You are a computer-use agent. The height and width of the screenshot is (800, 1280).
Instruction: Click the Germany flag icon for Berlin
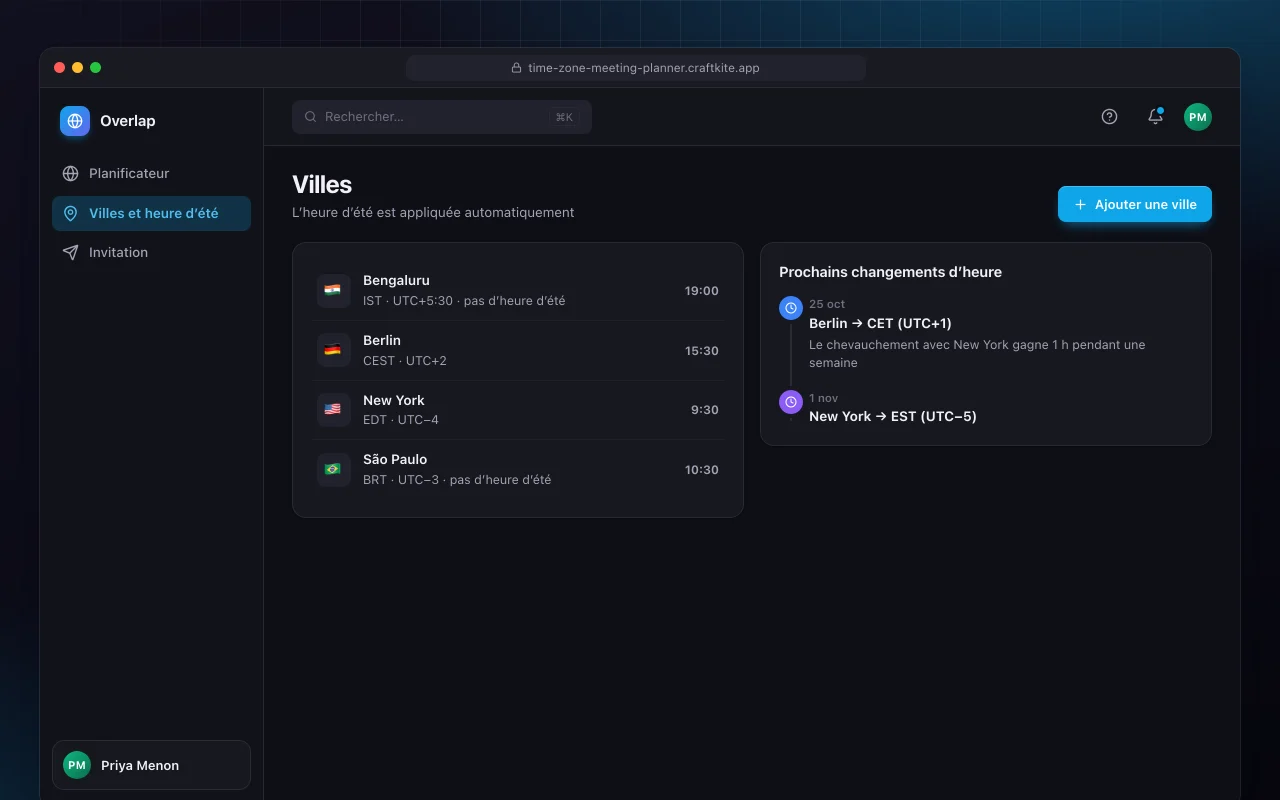(333, 350)
